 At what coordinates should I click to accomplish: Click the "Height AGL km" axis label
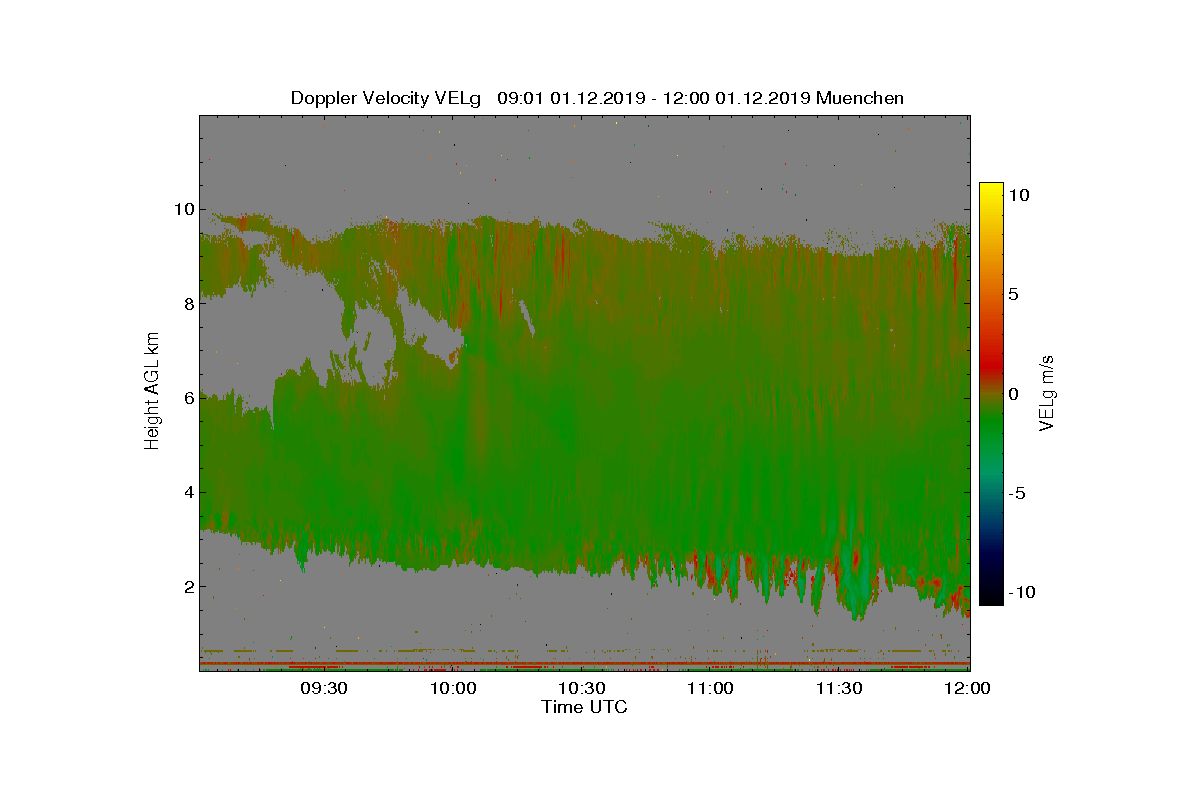pyautogui.click(x=152, y=393)
